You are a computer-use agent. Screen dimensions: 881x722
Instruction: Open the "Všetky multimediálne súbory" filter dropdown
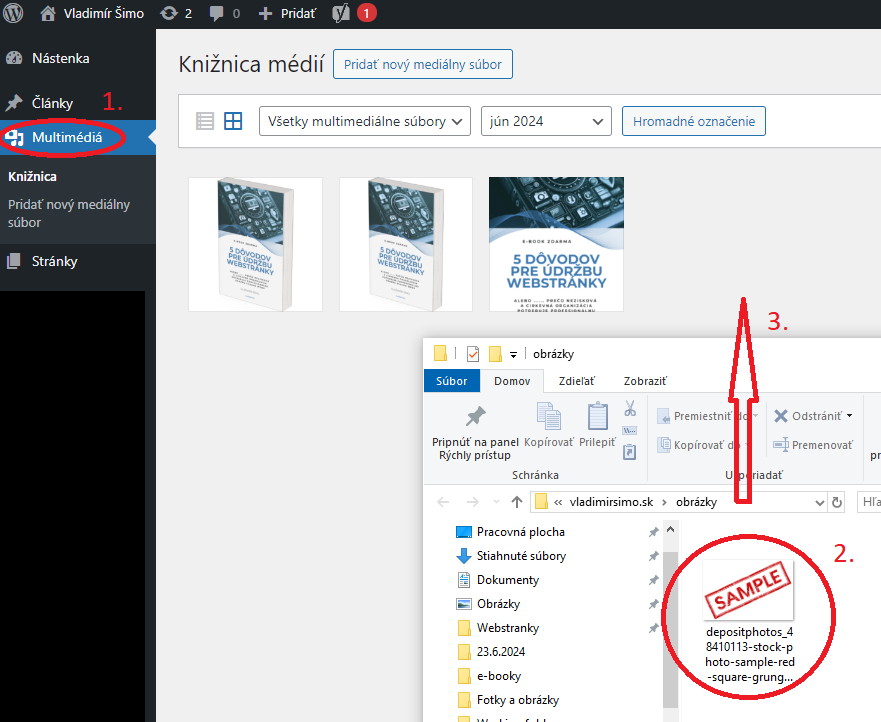pyautogui.click(x=365, y=121)
